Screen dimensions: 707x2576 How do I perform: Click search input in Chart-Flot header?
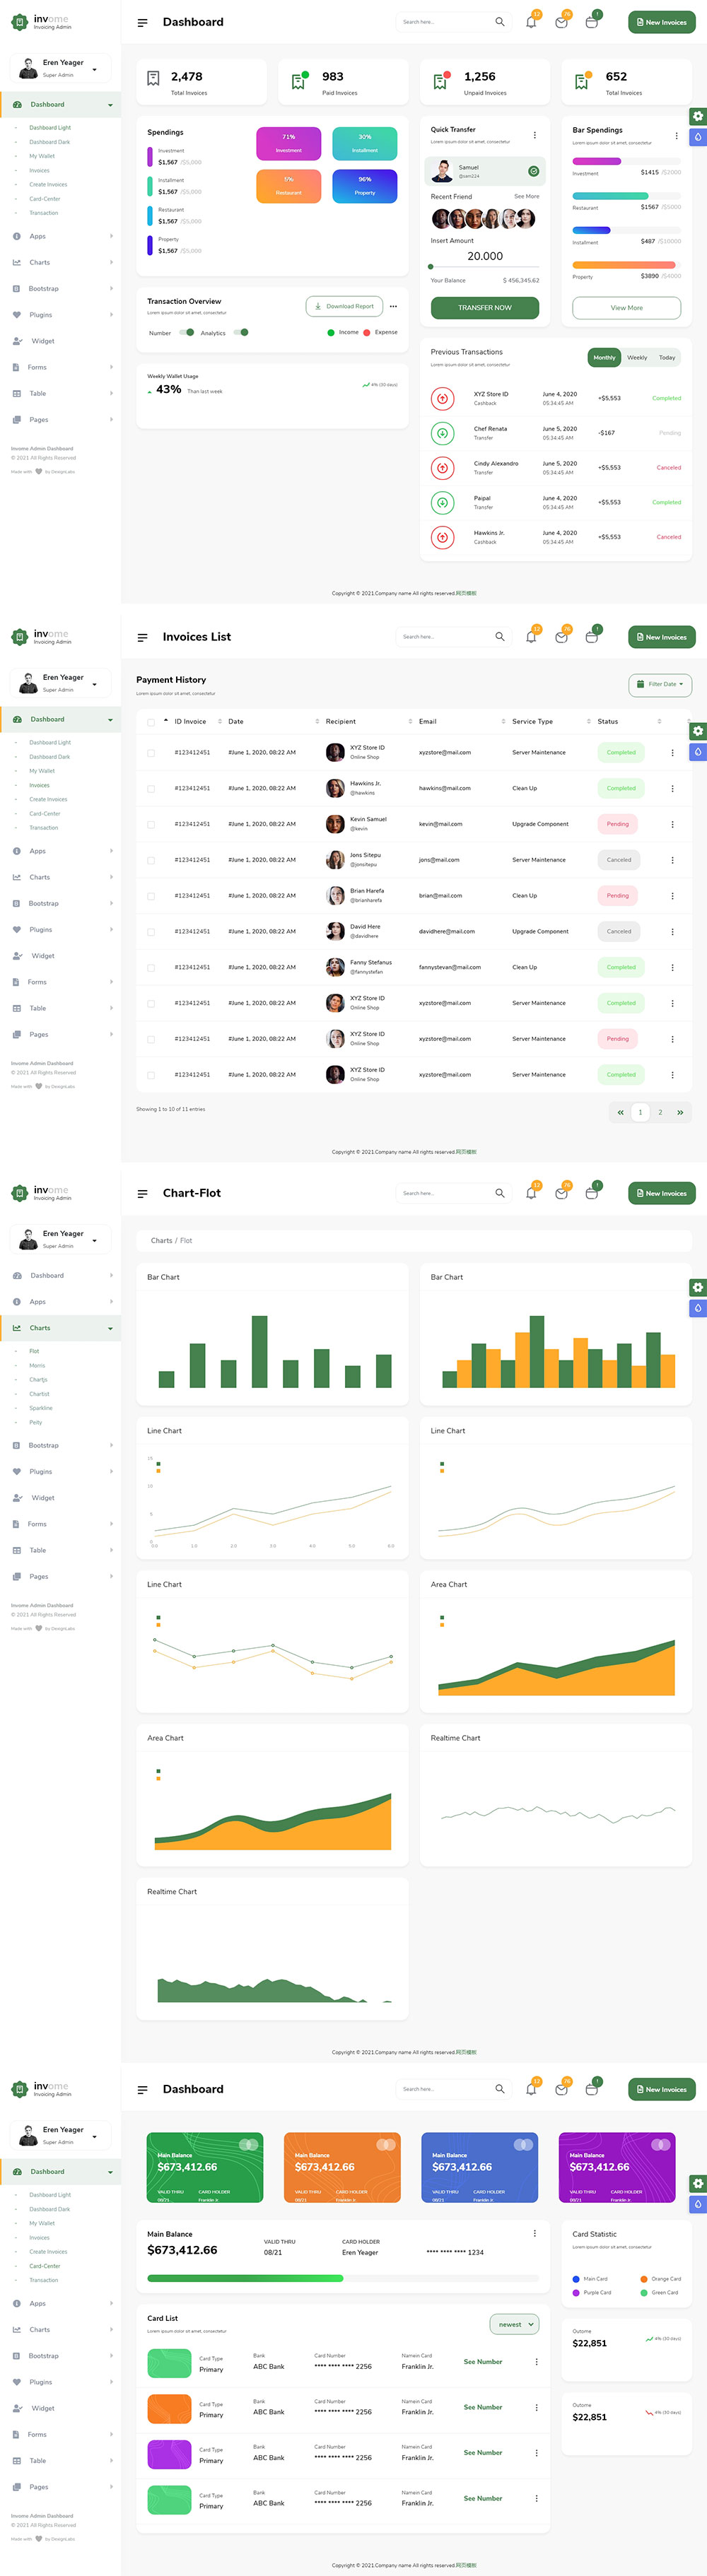pos(445,1193)
